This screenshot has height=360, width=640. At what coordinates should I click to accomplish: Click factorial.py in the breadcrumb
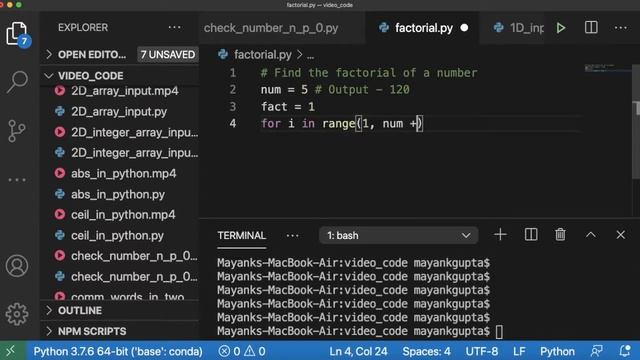(262, 55)
